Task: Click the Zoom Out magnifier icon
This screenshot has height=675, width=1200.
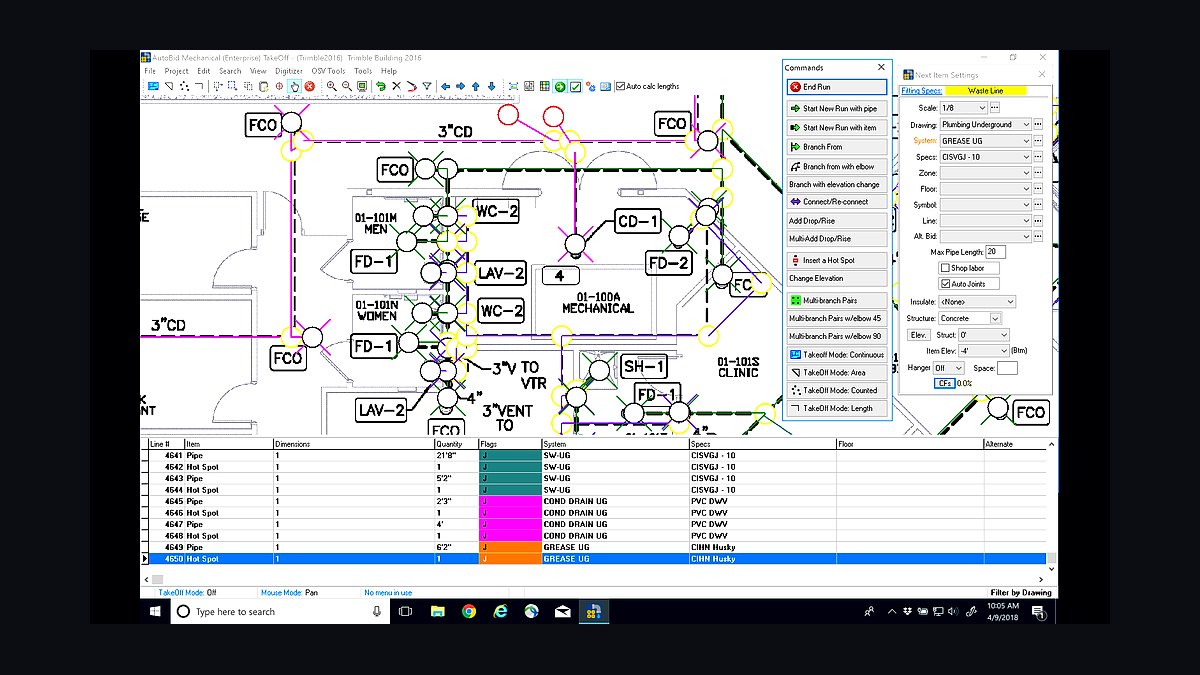Action: tap(347, 86)
